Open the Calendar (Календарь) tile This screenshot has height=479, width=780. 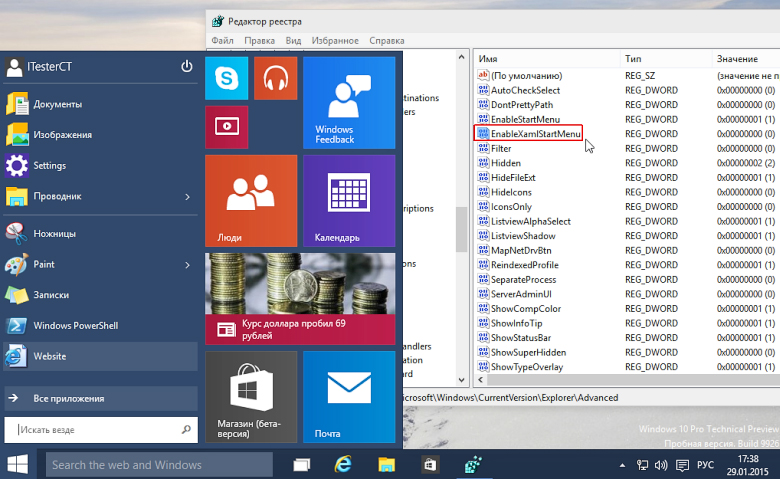coord(349,201)
